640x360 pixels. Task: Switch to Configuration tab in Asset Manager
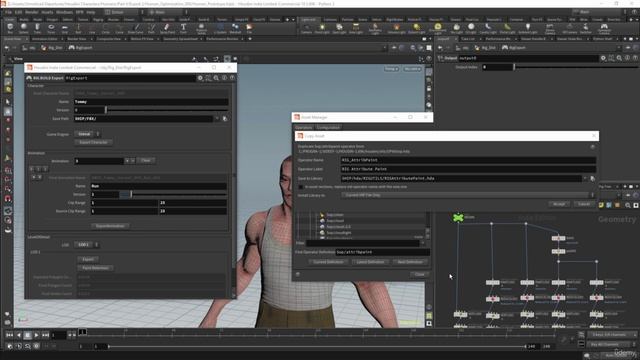328,127
